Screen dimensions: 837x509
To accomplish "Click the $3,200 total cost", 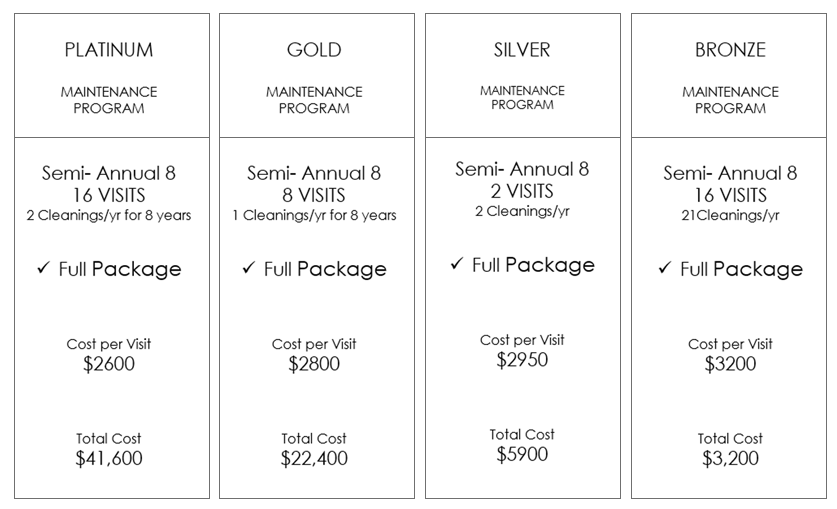I will coord(730,458).
